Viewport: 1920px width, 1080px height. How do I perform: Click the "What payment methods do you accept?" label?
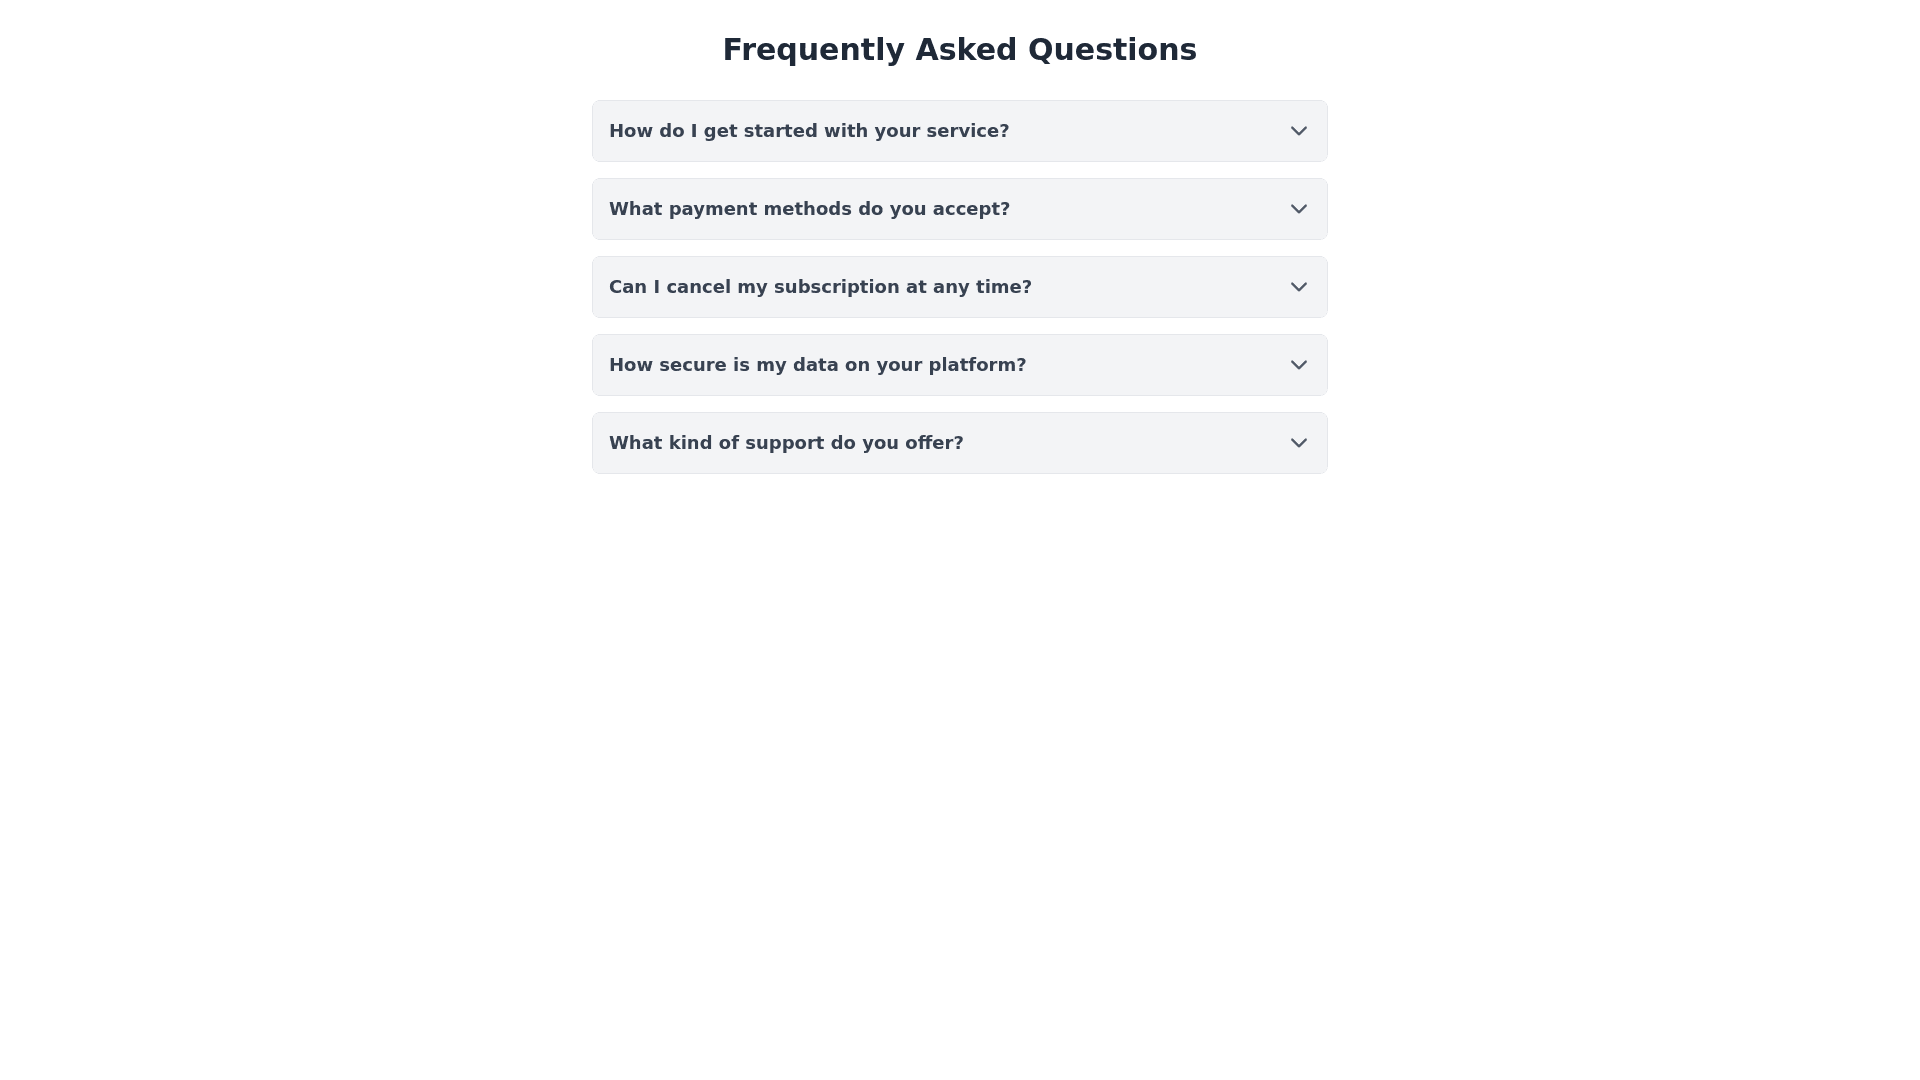point(809,209)
